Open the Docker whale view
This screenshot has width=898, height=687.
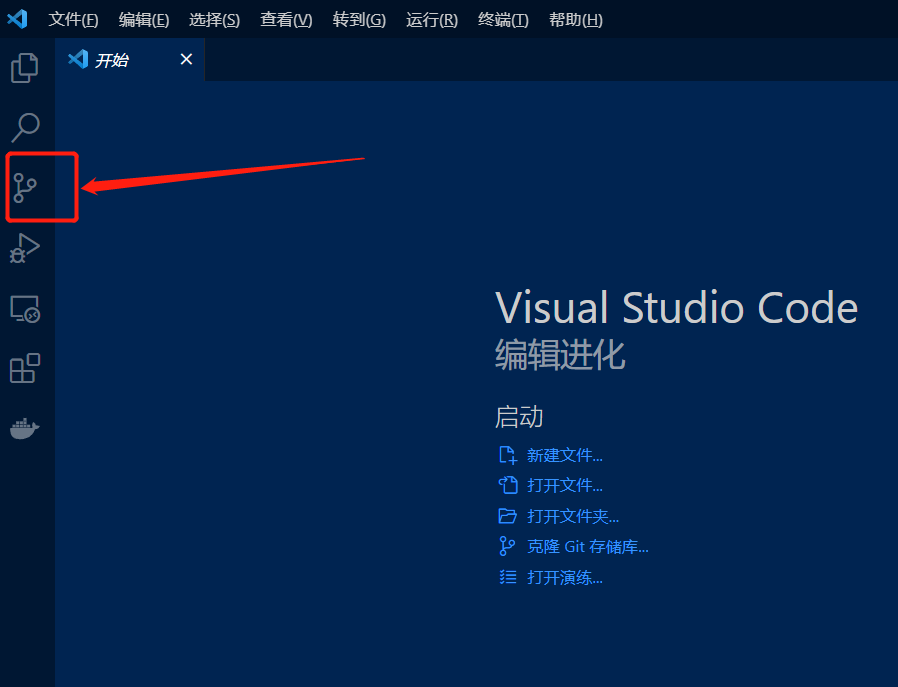point(25,428)
